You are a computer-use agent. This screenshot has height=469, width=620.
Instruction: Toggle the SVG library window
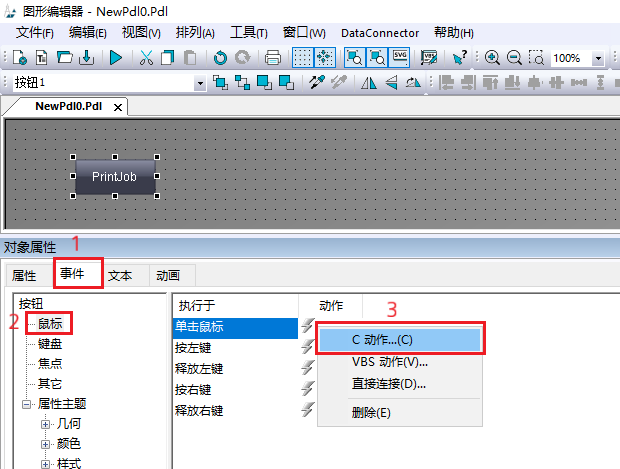pos(399,58)
